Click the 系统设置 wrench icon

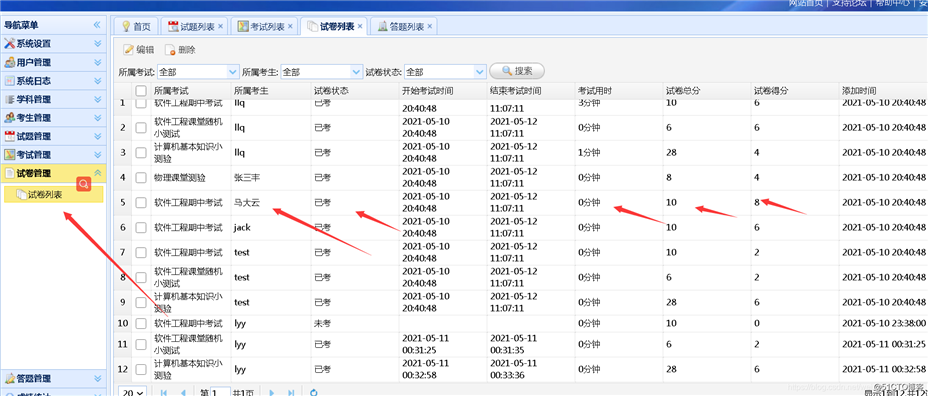(x=9, y=44)
